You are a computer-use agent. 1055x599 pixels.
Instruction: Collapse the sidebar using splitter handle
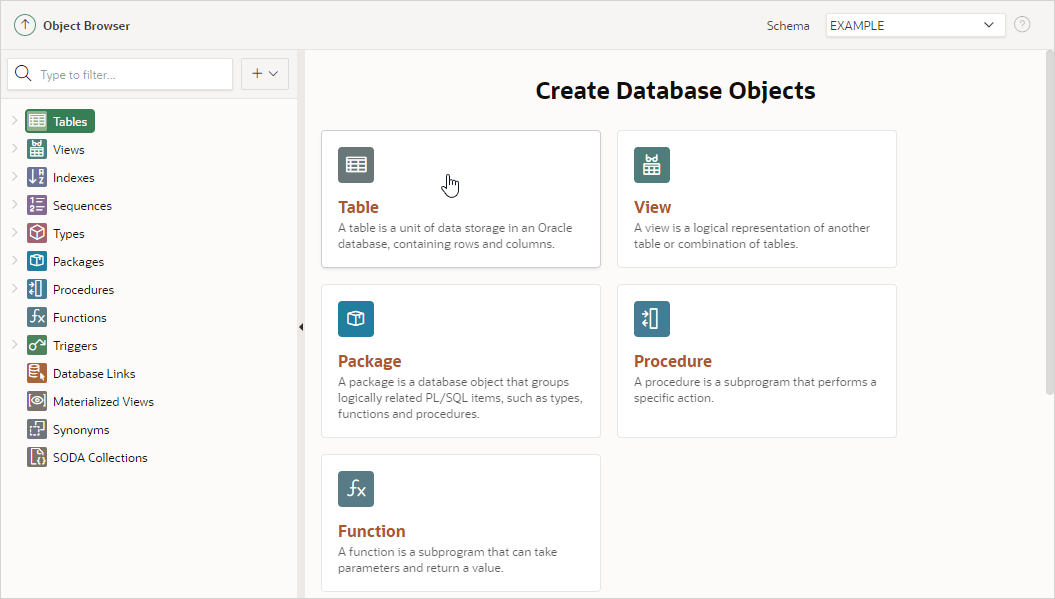pos(301,327)
